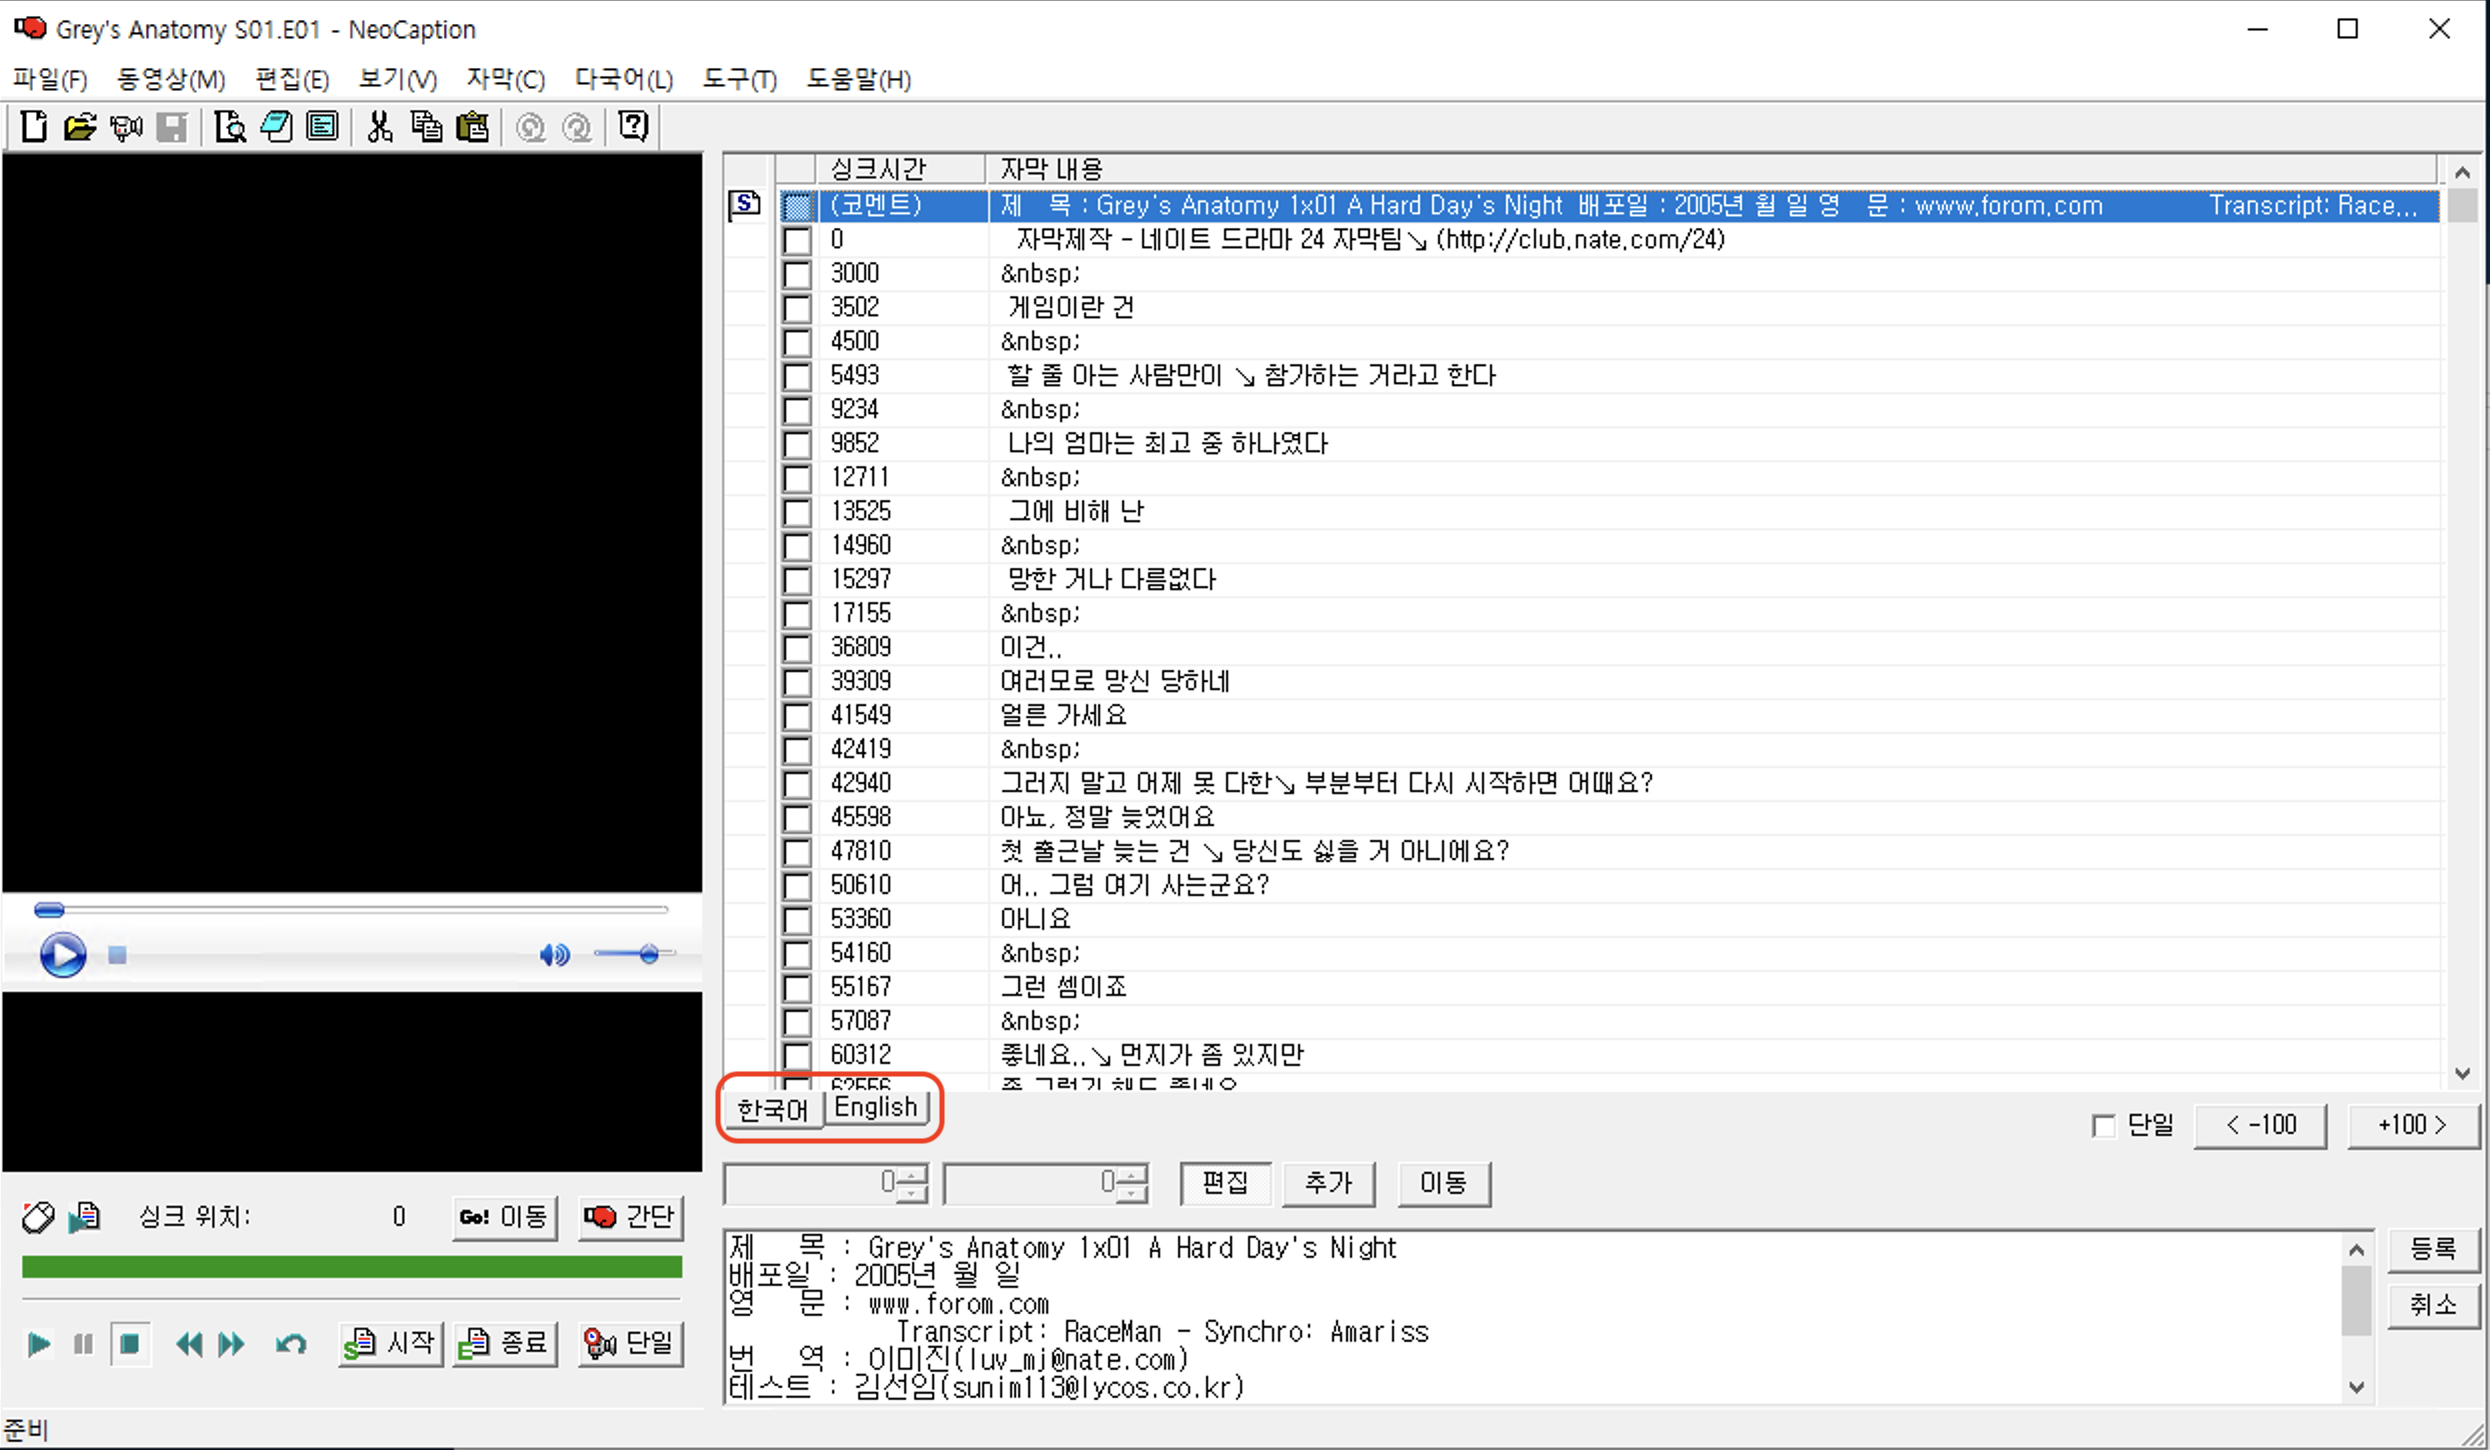Switch to the English subtitle tab
This screenshot has height=1450, width=2490.
pyautogui.click(x=875, y=1108)
